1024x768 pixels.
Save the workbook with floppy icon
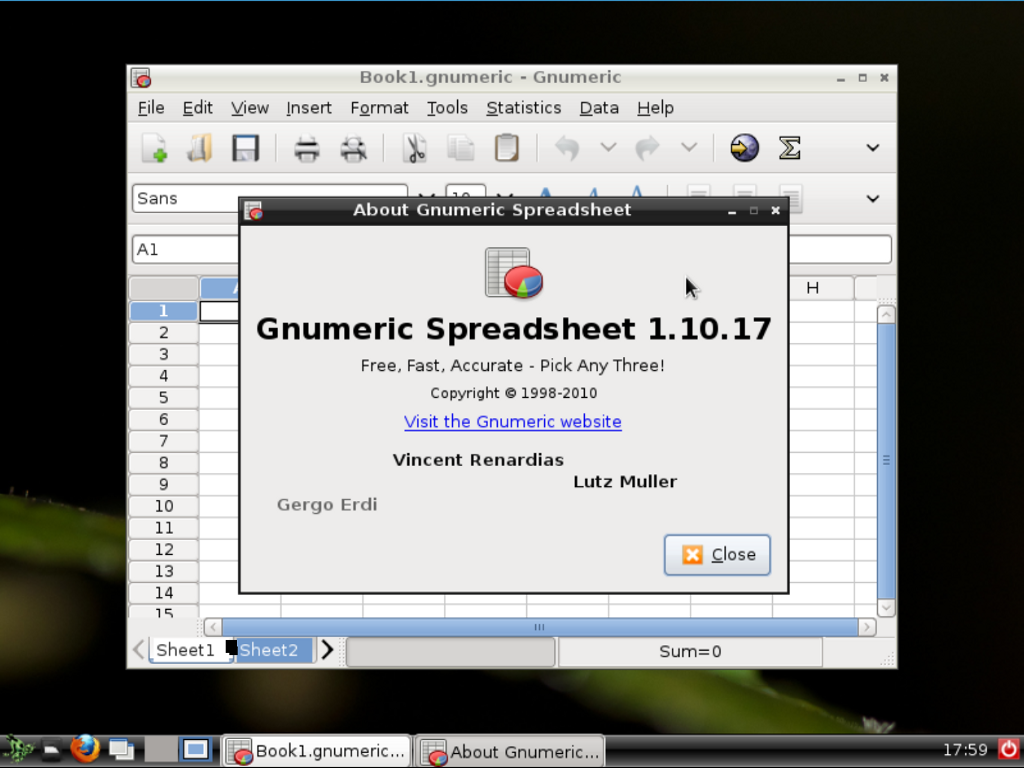pyautogui.click(x=246, y=148)
